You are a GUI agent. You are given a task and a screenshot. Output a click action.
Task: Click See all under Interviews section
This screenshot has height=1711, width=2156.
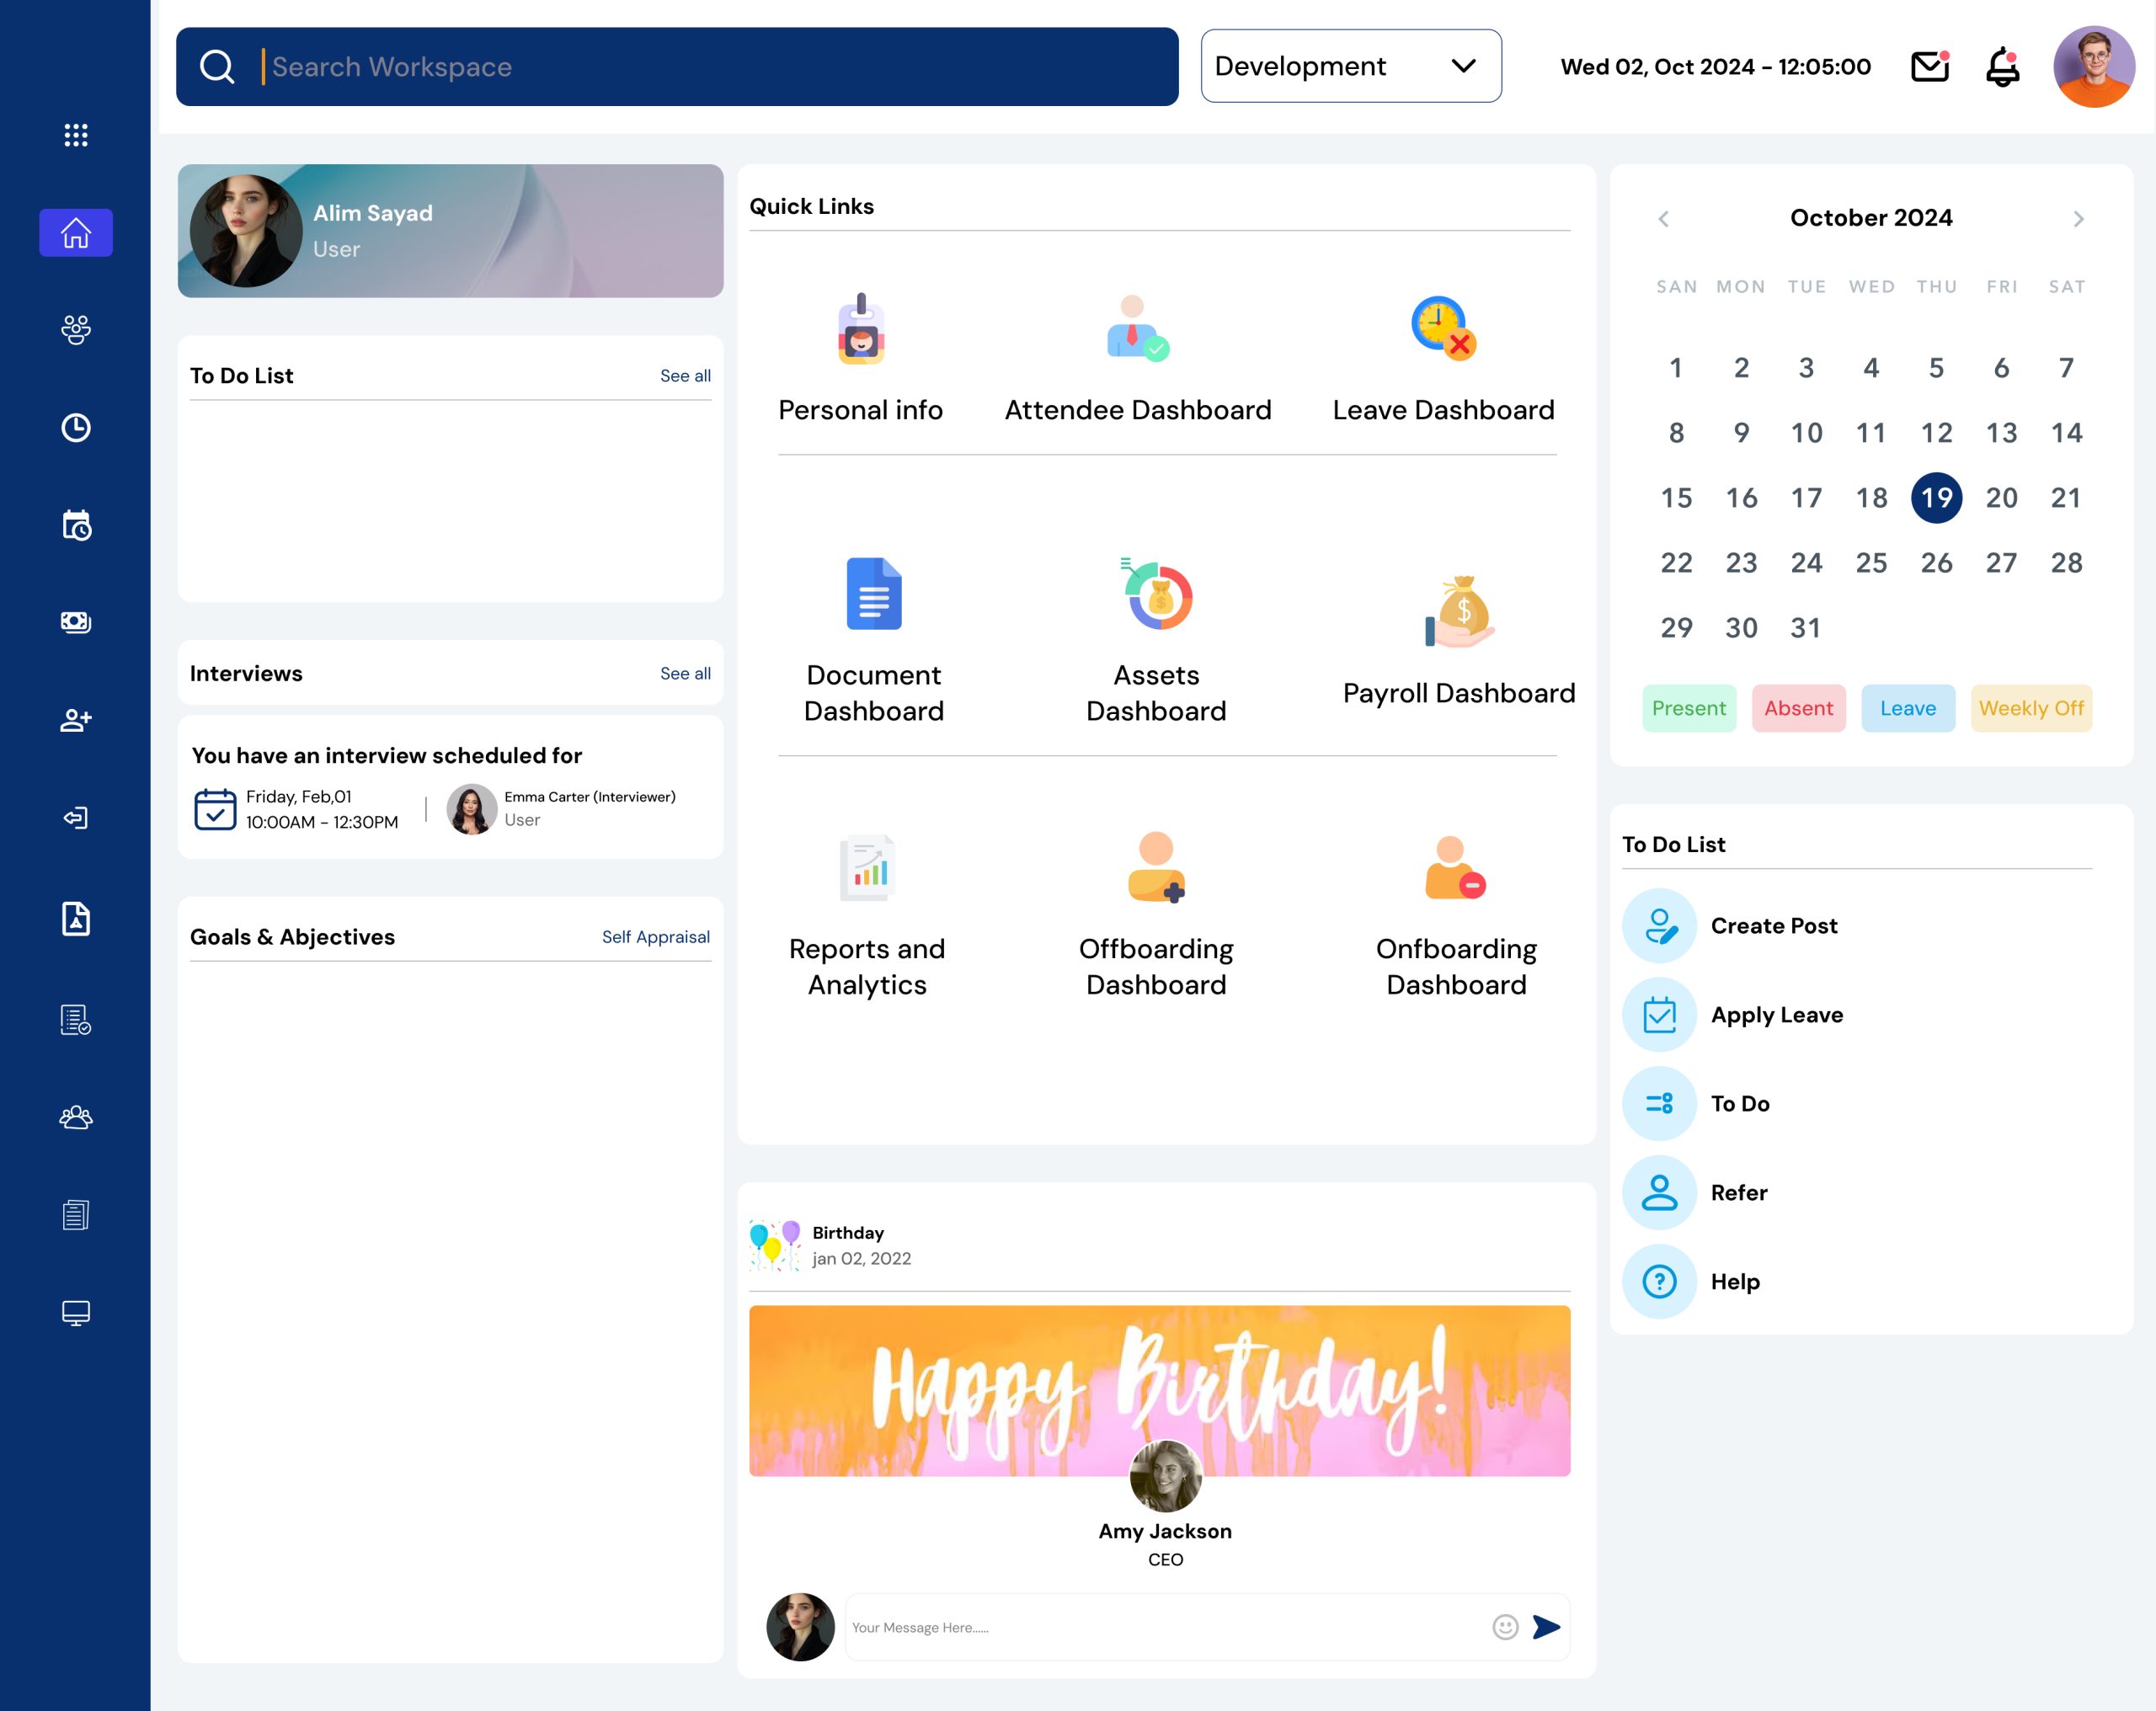tap(682, 674)
